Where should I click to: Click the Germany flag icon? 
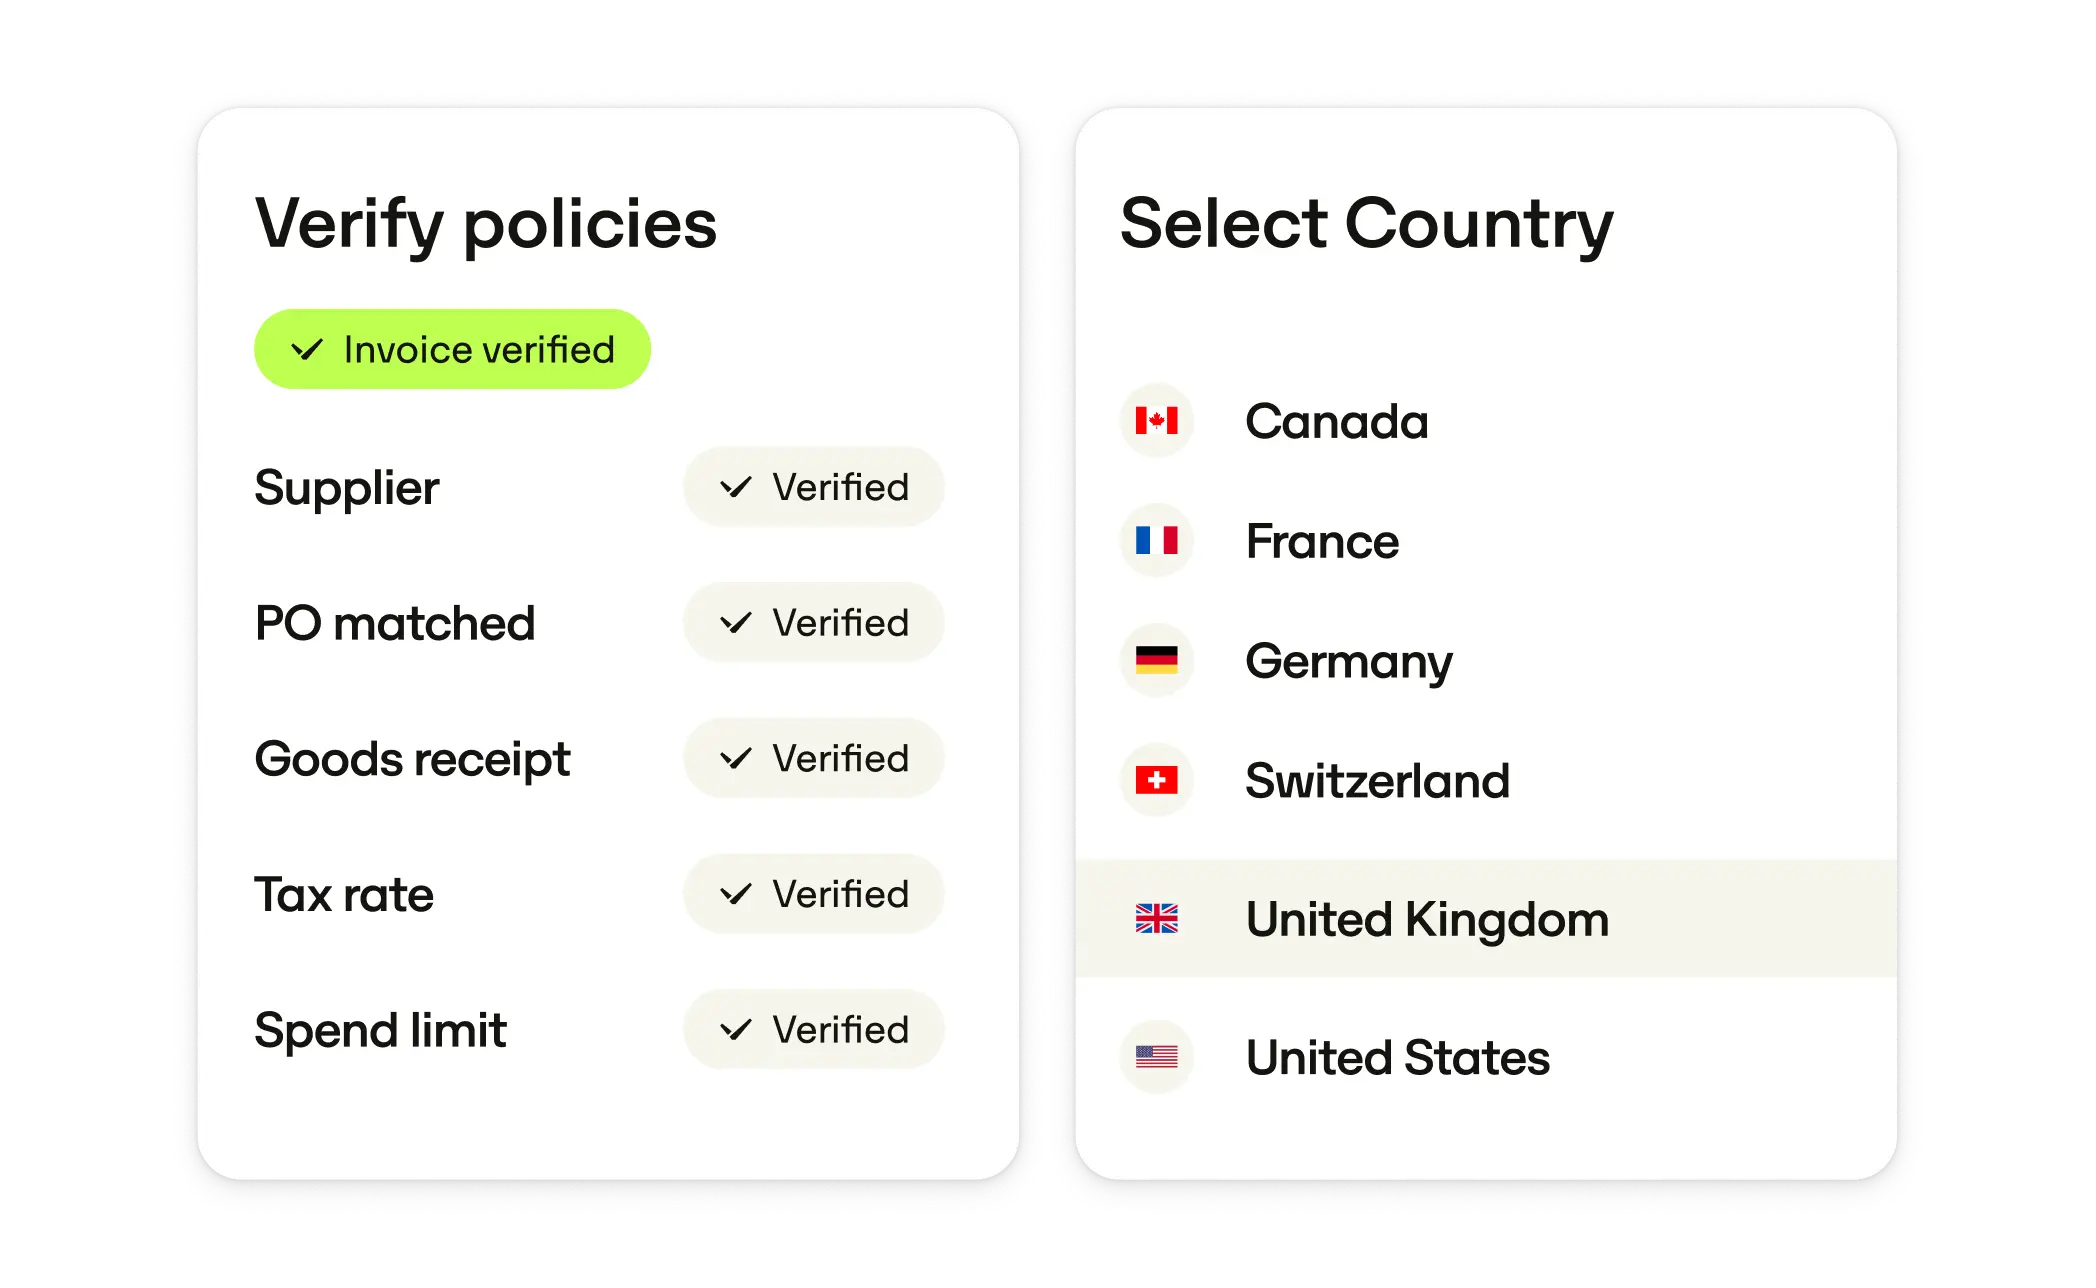(x=1157, y=660)
